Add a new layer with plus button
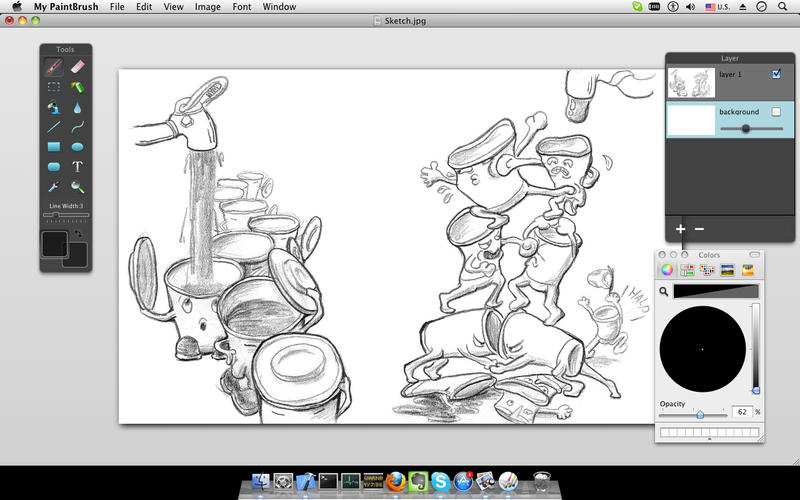The image size is (800, 500). 680,229
